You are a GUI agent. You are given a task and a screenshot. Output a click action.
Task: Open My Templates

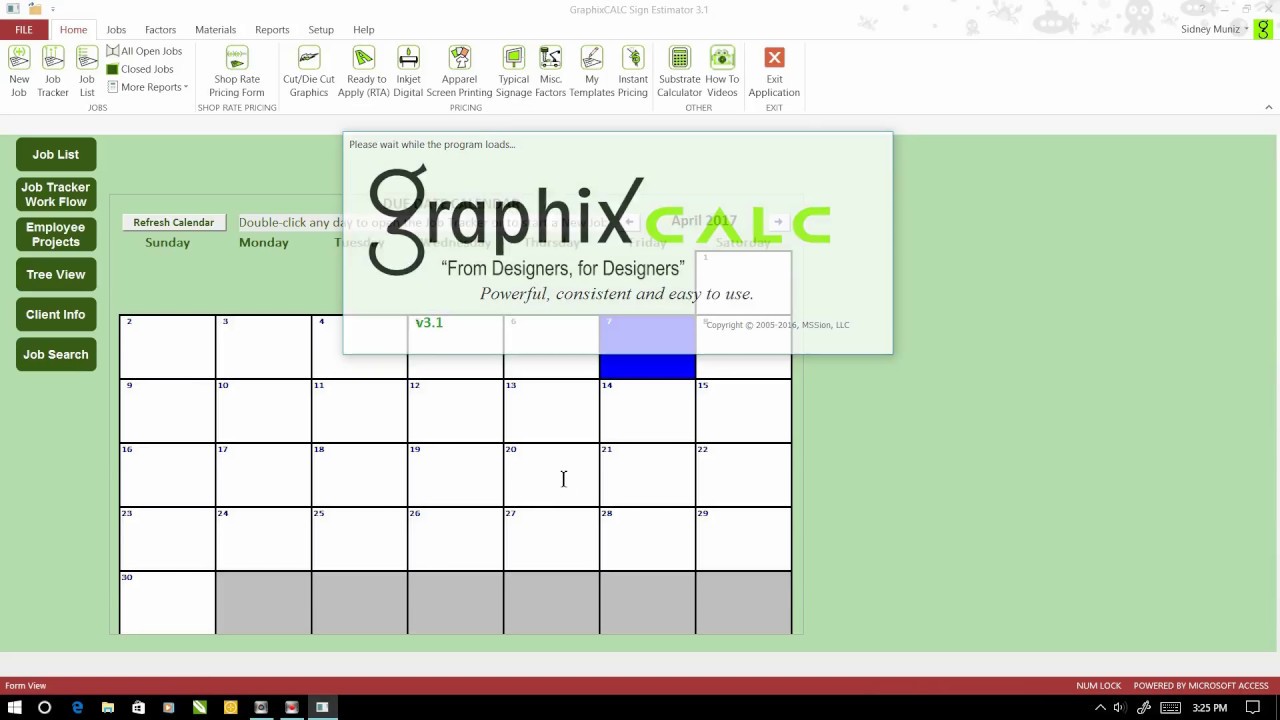coord(592,72)
